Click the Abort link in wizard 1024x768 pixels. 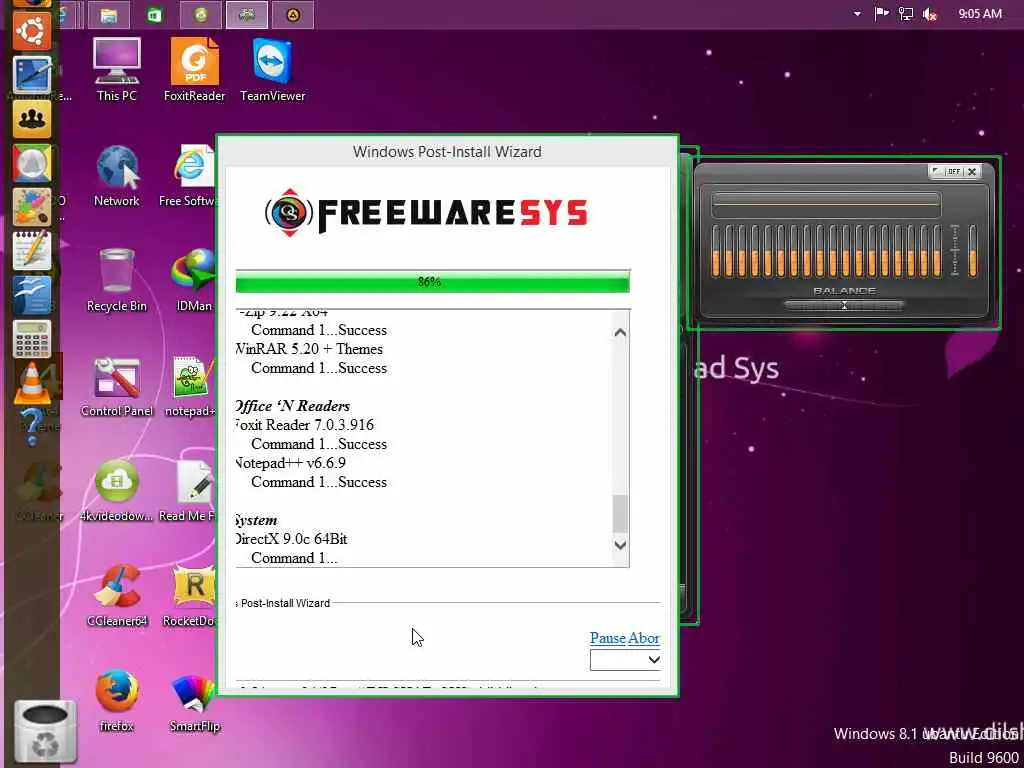tap(644, 638)
